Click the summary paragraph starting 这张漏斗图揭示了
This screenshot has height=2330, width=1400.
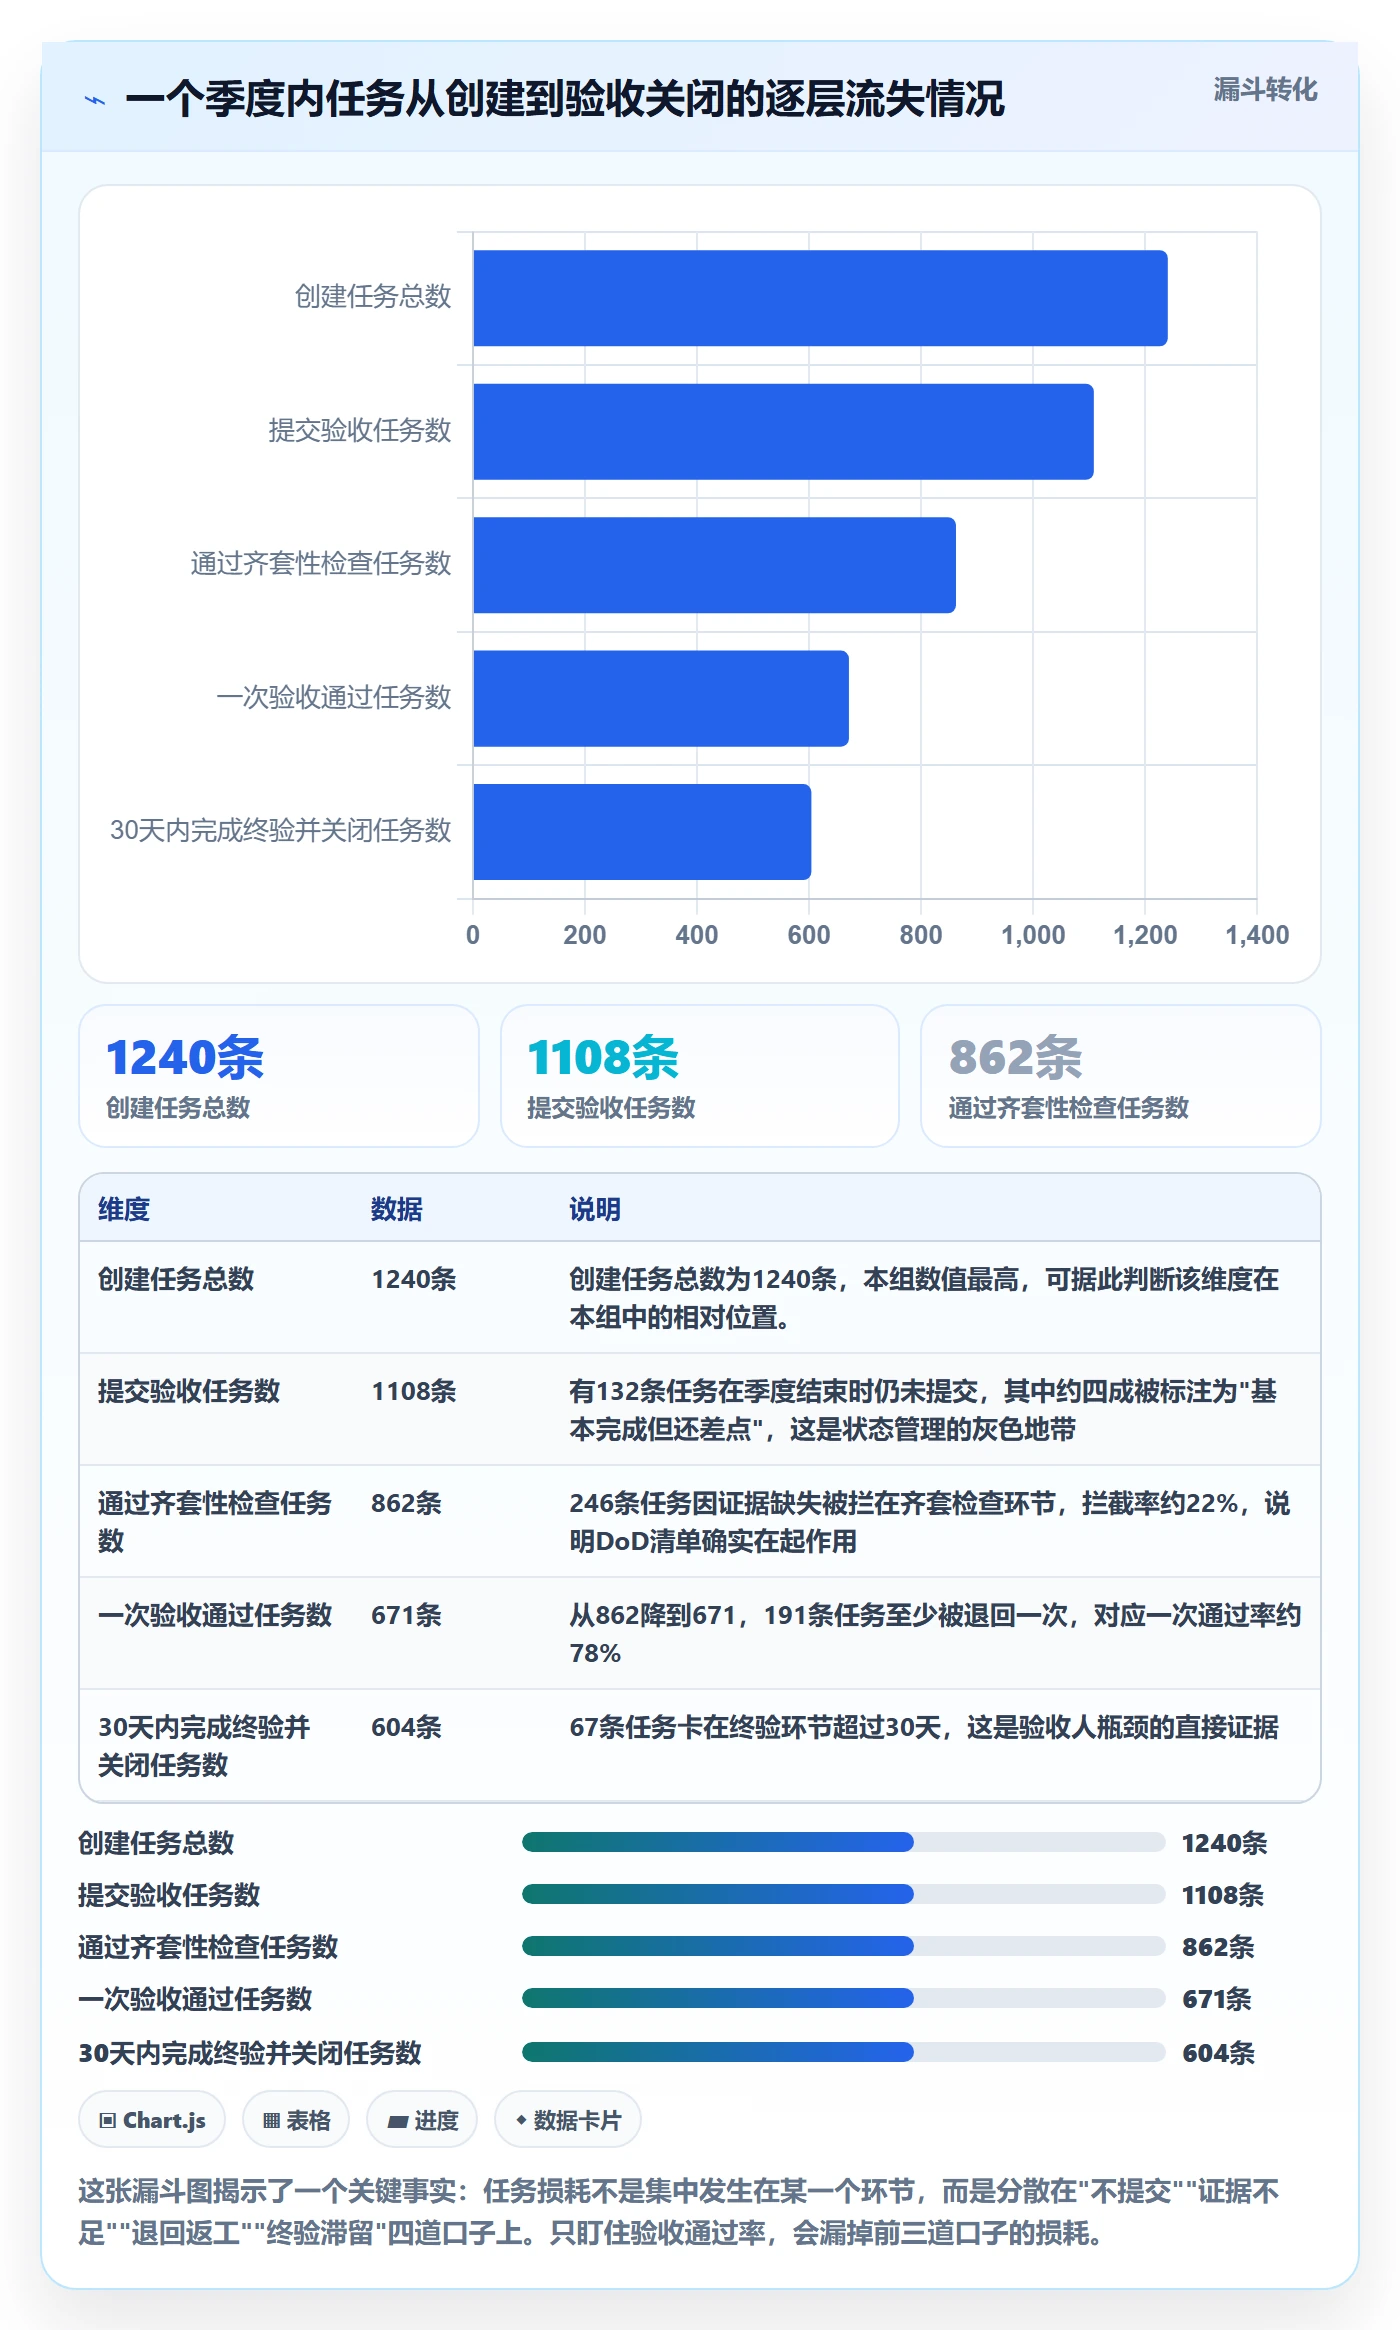[679, 2212]
